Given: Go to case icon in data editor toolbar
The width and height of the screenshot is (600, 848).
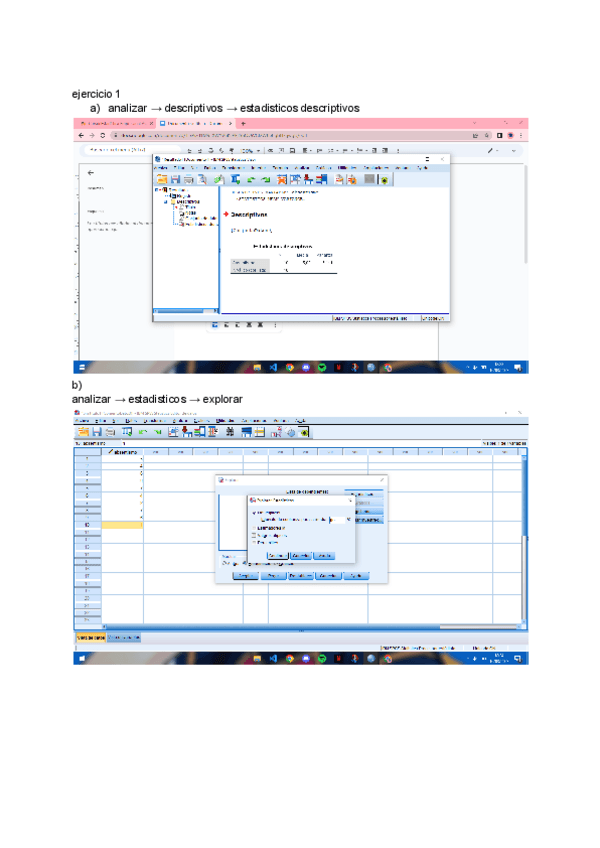Looking at the screenshot, I should 173,432.
